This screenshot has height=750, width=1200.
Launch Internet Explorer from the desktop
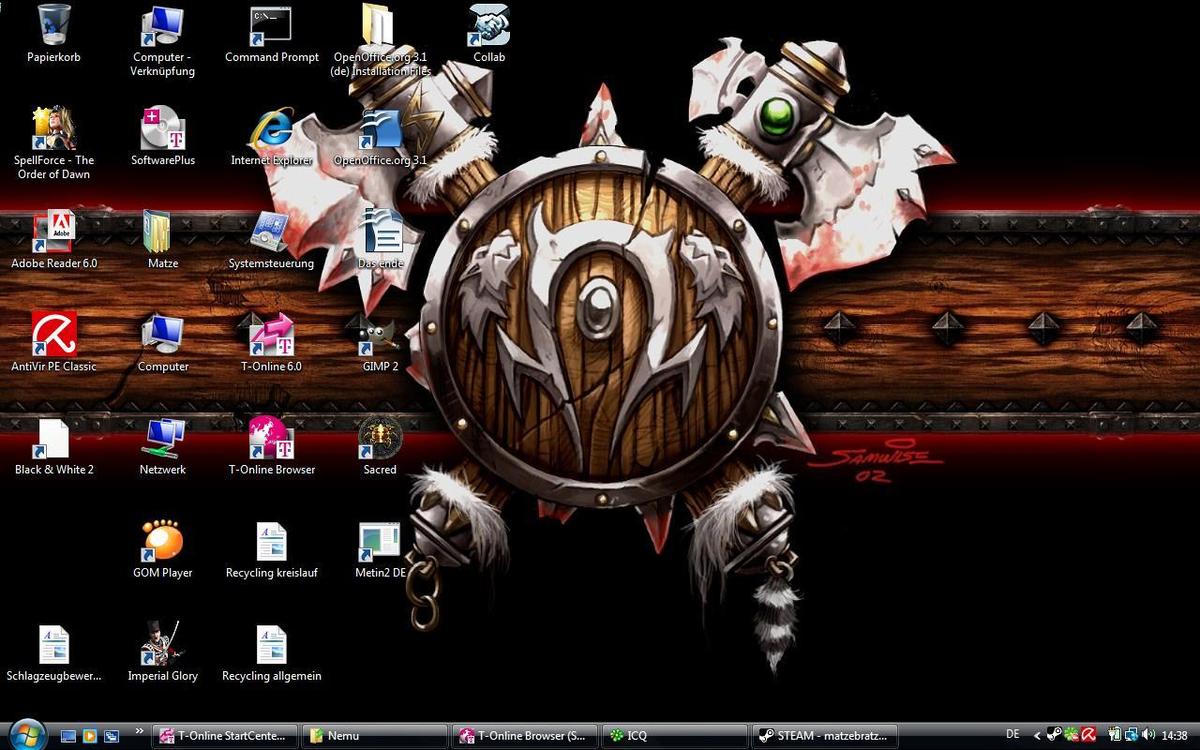(272, 137)
